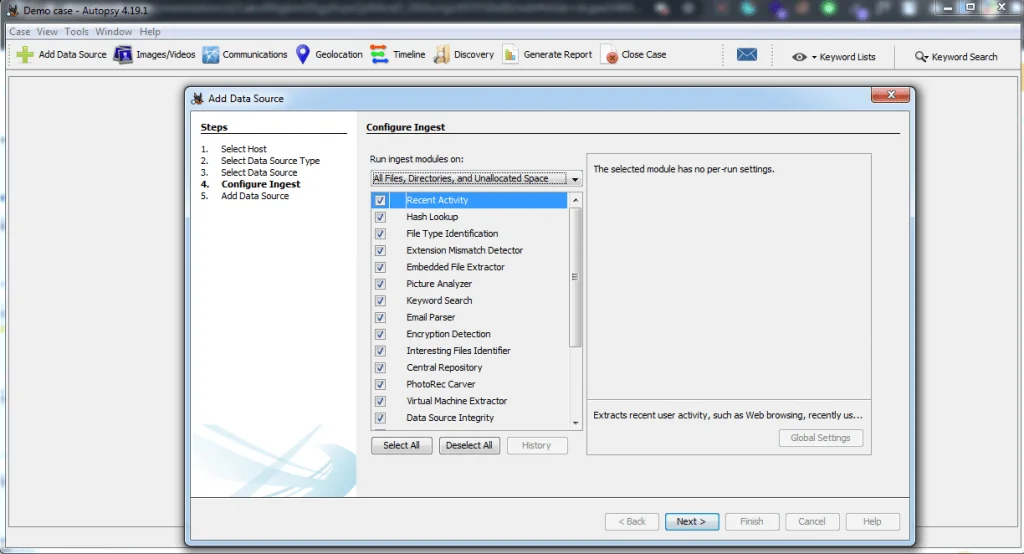Image resolution: width=1024 pixels, height=554 pixels.
Task: Click the Select Host step text
Action: point(244,149)
